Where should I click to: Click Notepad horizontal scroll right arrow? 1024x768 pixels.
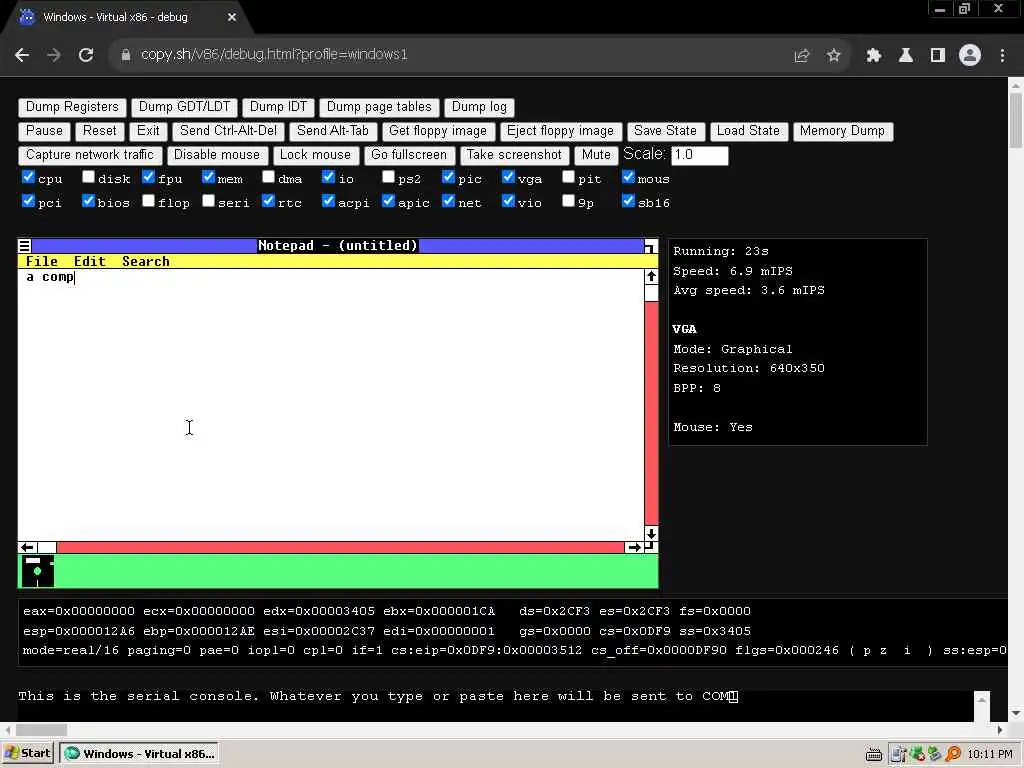[633, 547]
